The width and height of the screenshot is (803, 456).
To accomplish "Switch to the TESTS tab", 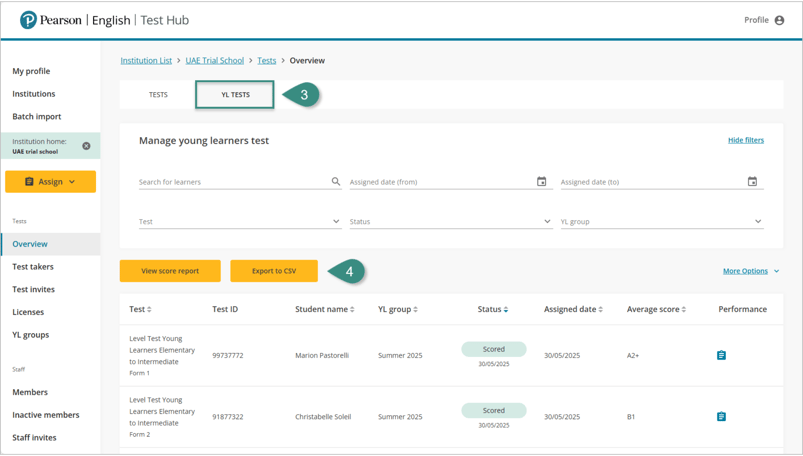I will 158,95.
